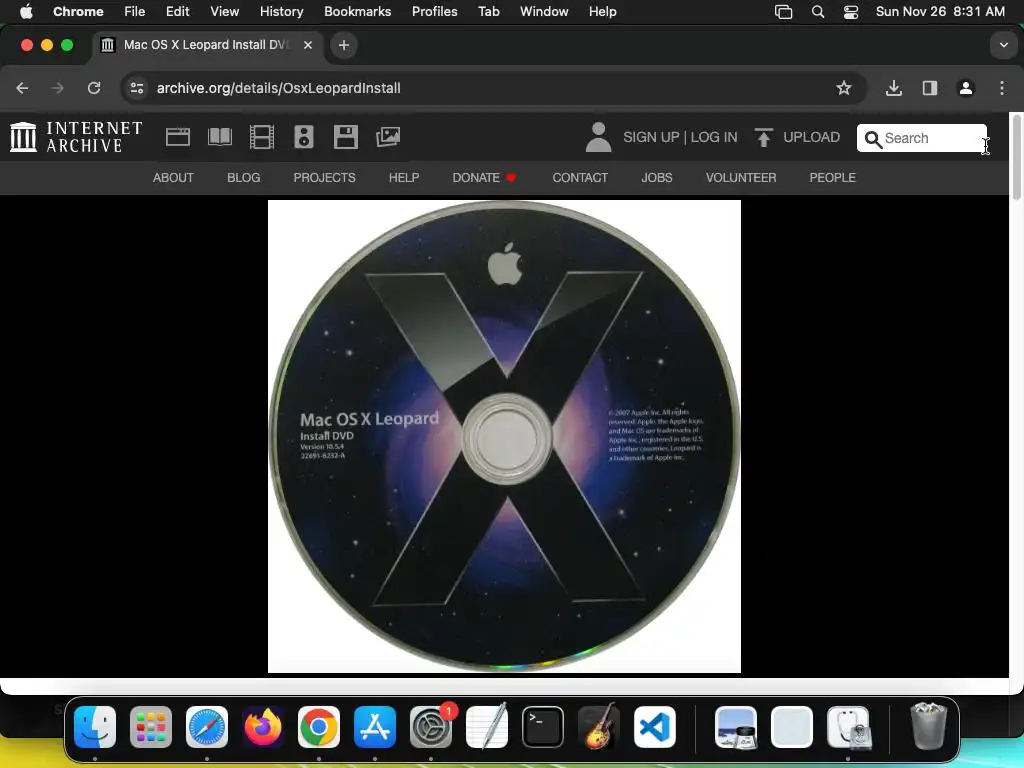
Task: Open the Texts book icon
Action: tap(219, 137)
